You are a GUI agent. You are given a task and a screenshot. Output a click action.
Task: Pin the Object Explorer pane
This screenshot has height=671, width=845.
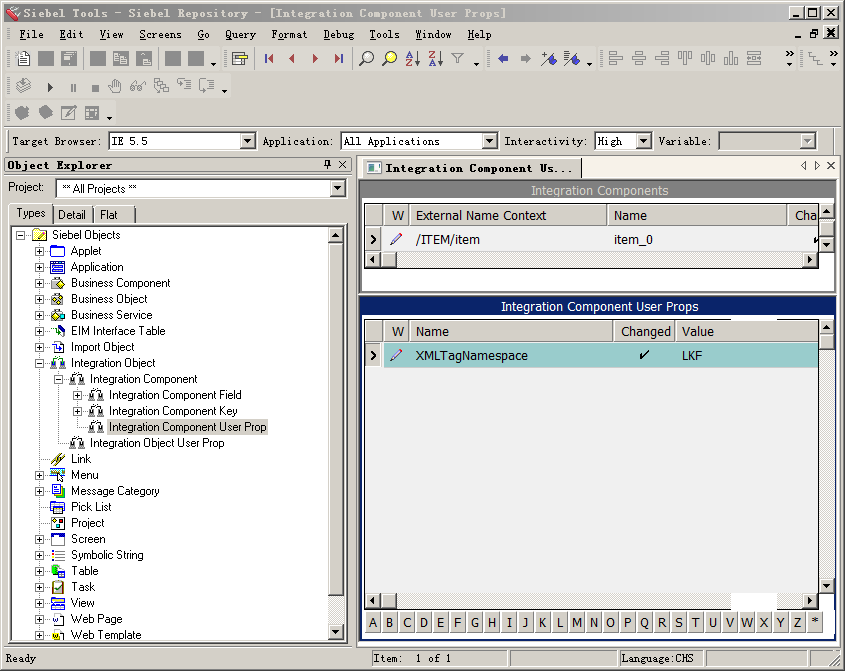click(x=327, y=164)
